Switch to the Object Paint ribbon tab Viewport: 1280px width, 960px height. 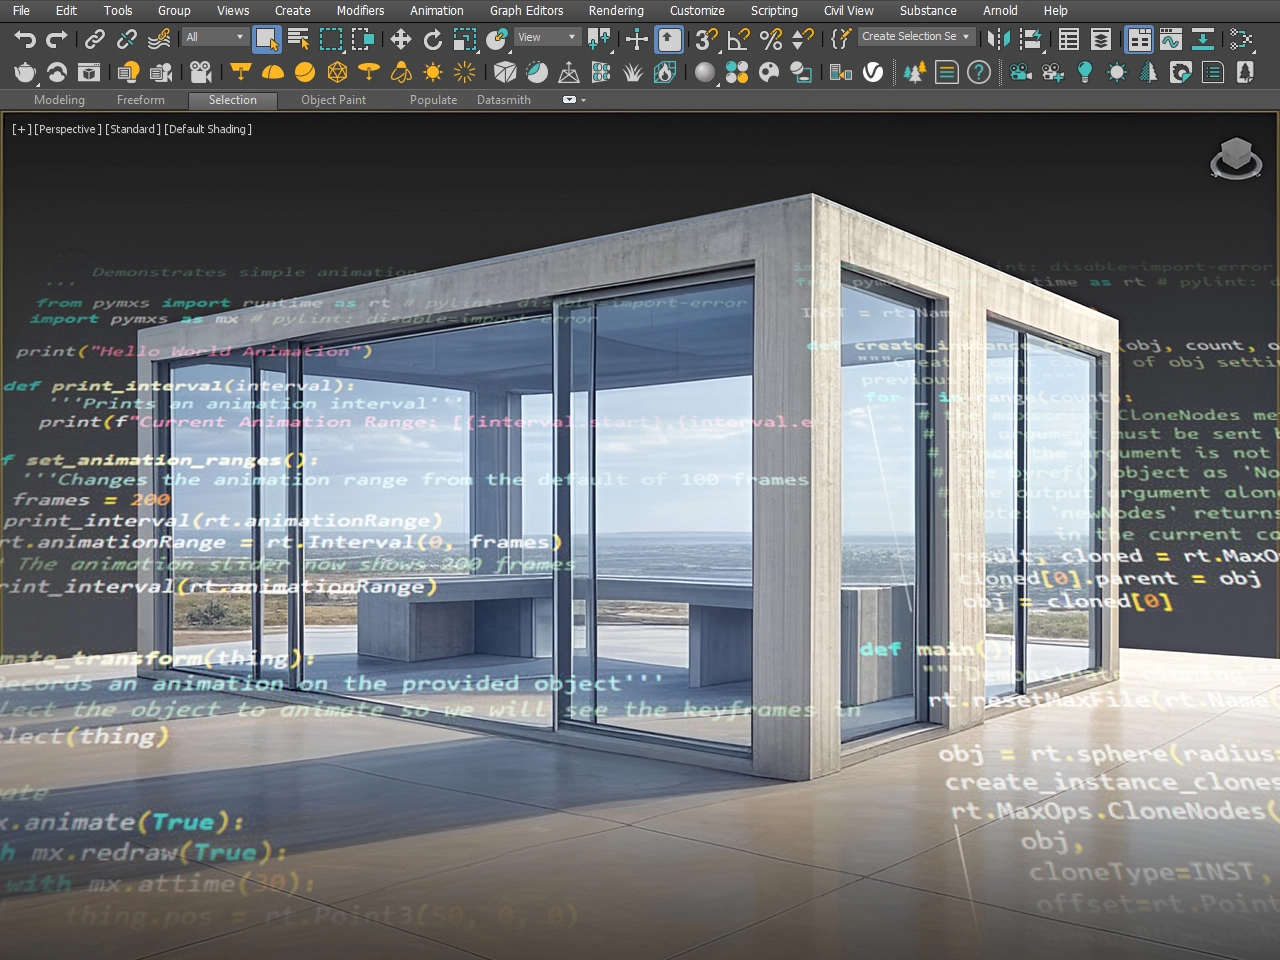pos(333,100)
